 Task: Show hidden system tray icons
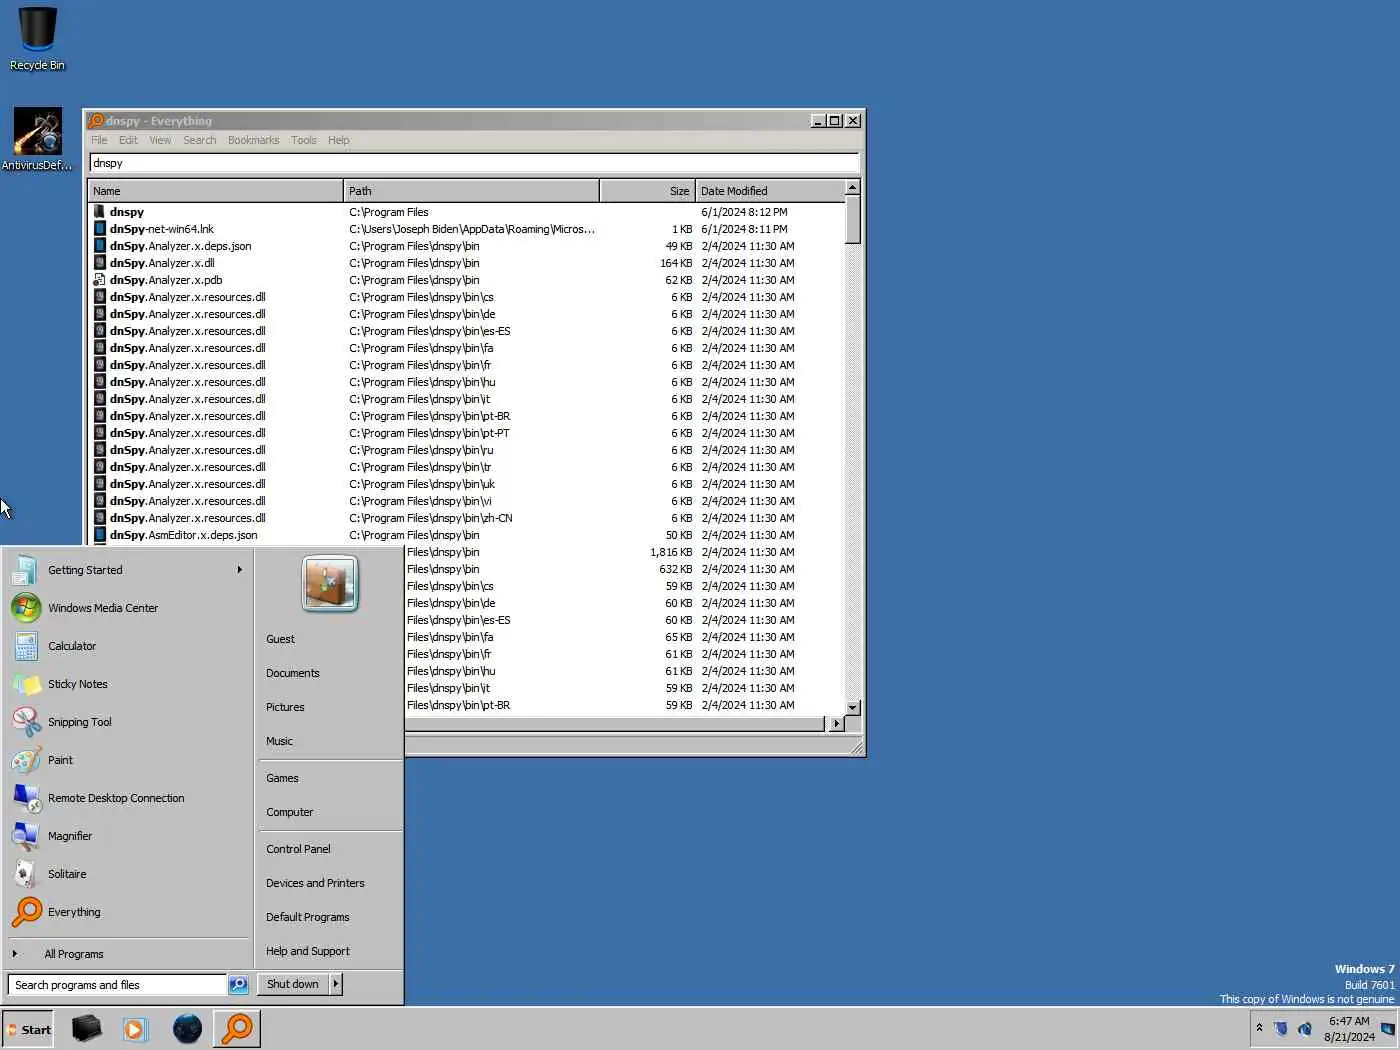[x=1259, y=1028]
